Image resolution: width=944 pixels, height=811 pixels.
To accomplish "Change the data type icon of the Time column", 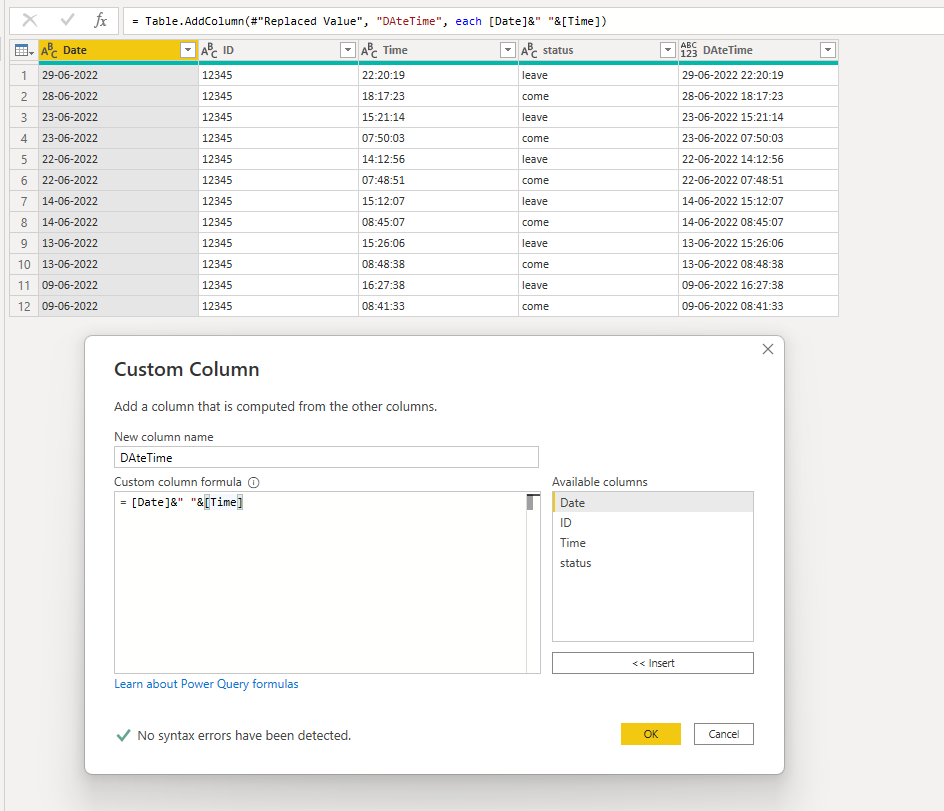I will point(369,51).
